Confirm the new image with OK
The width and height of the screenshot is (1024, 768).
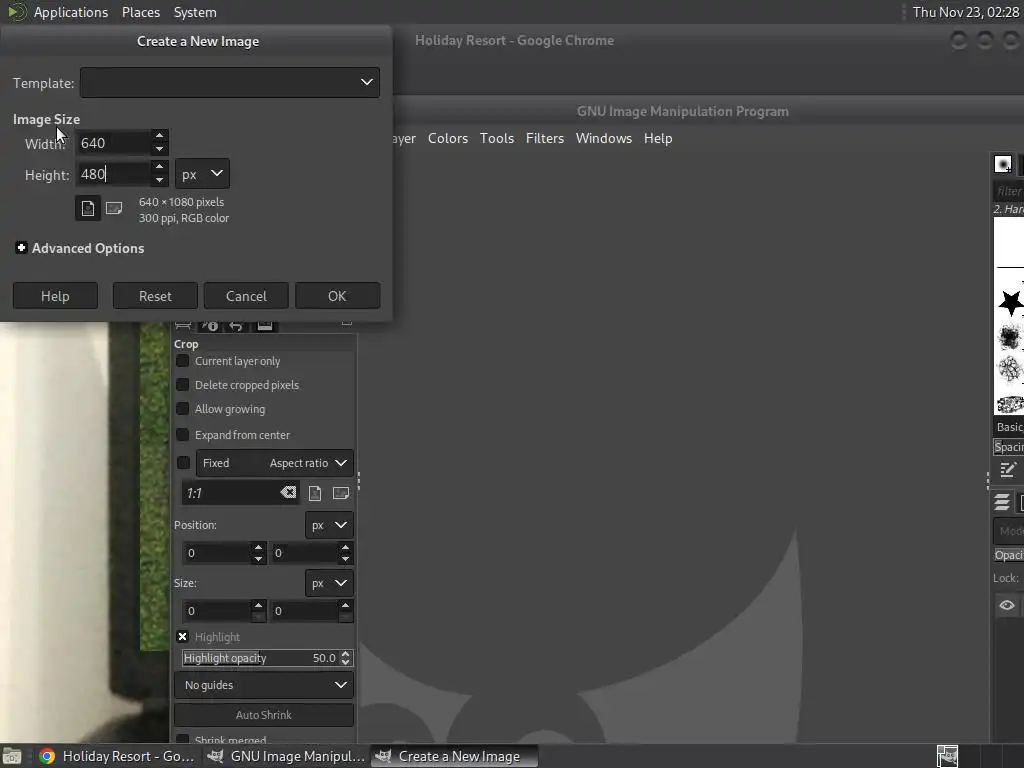tap(337, 296)
